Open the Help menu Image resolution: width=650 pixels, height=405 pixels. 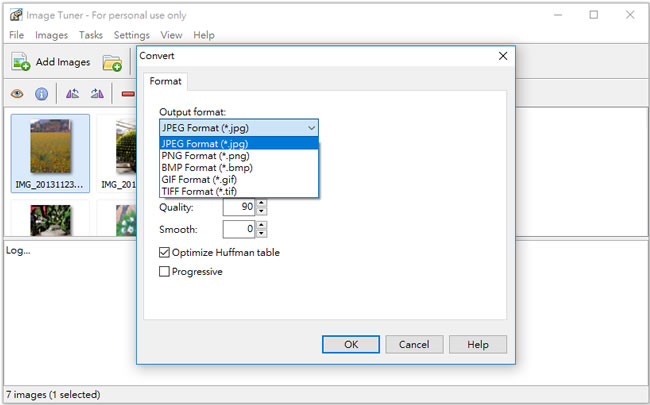pyautogui.click(x=204, y=35)
